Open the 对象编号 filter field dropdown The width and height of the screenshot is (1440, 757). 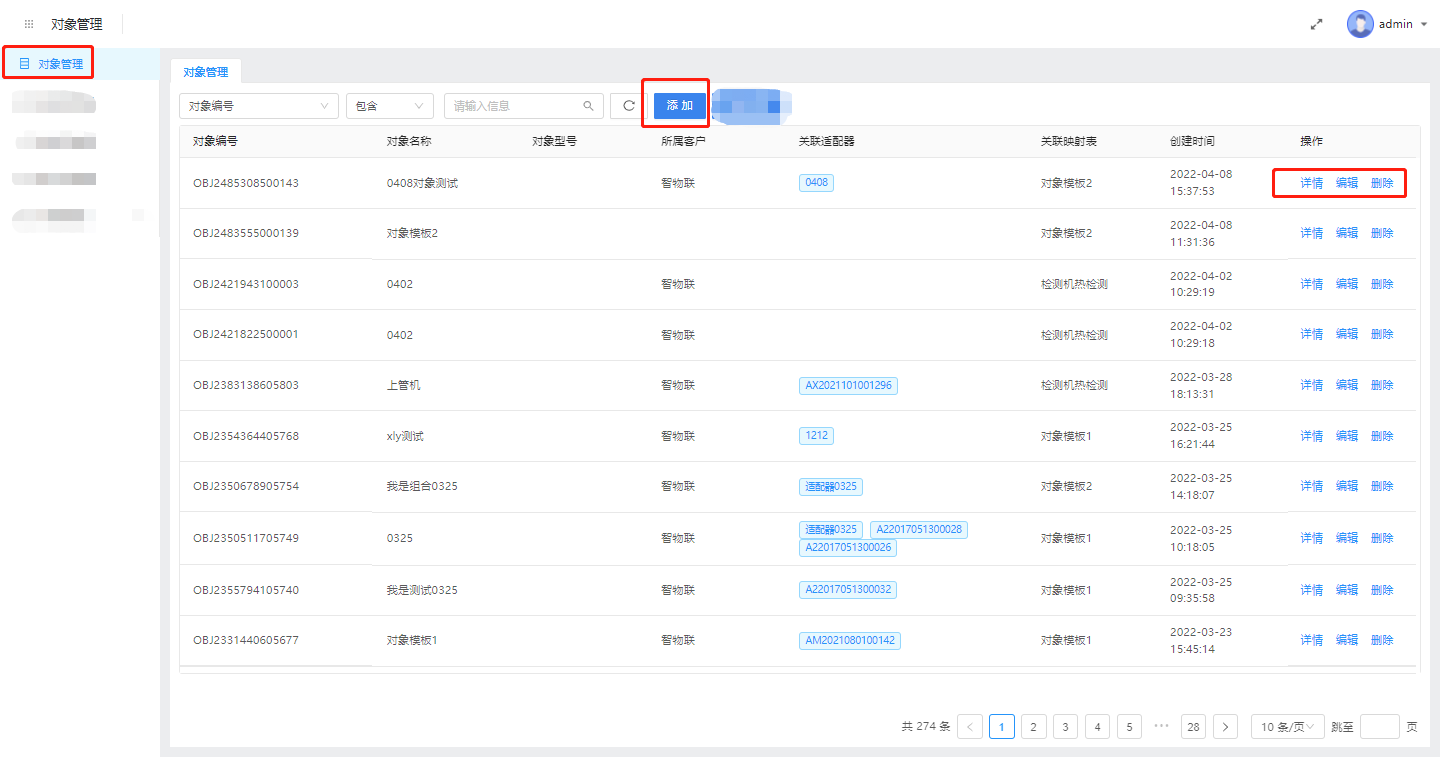(x=258, y=106)
